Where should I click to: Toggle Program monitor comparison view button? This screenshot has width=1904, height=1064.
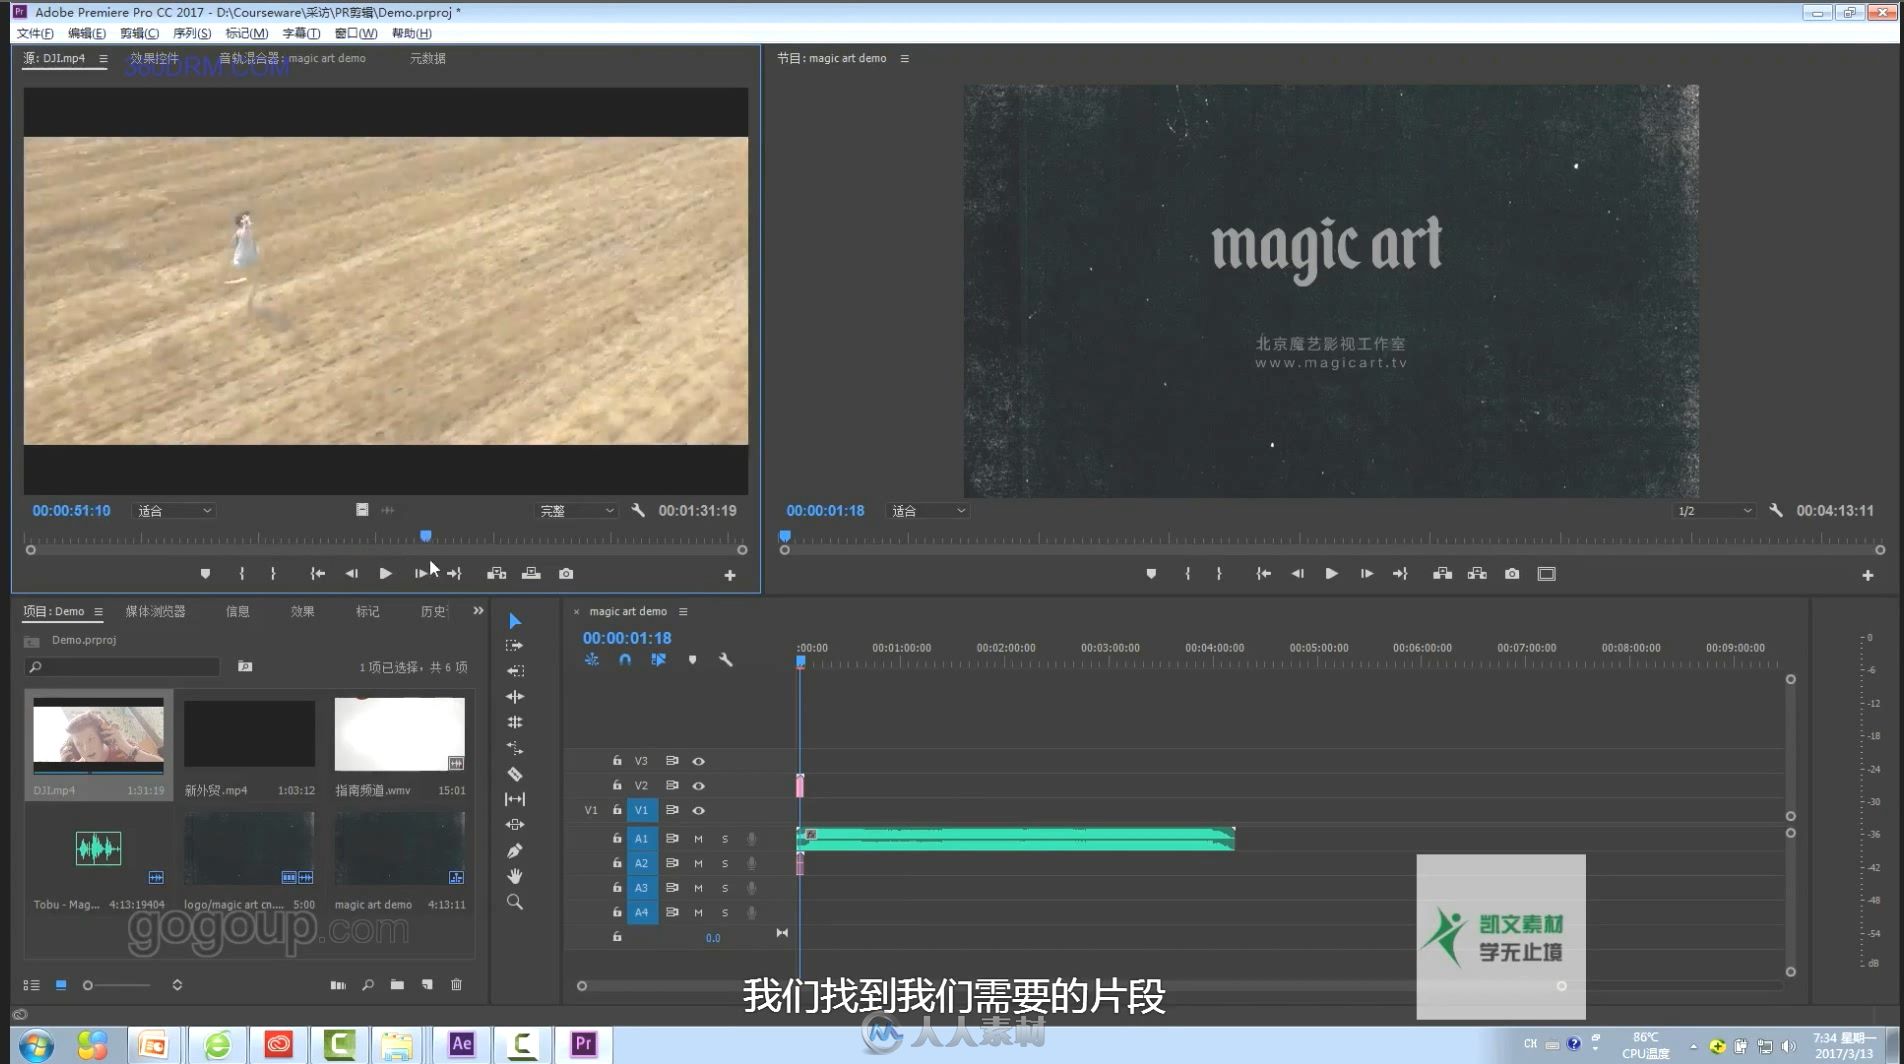point(1547,574)
